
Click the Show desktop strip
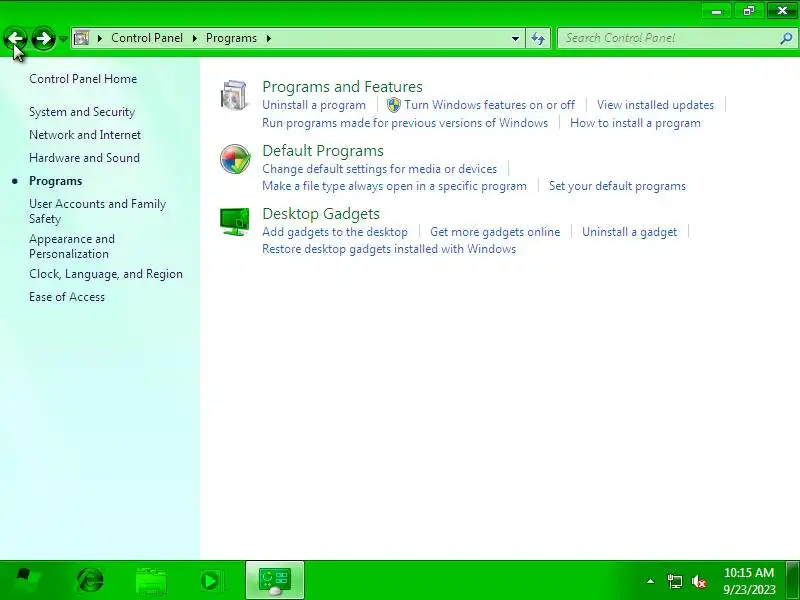click(x=792, y=580)
